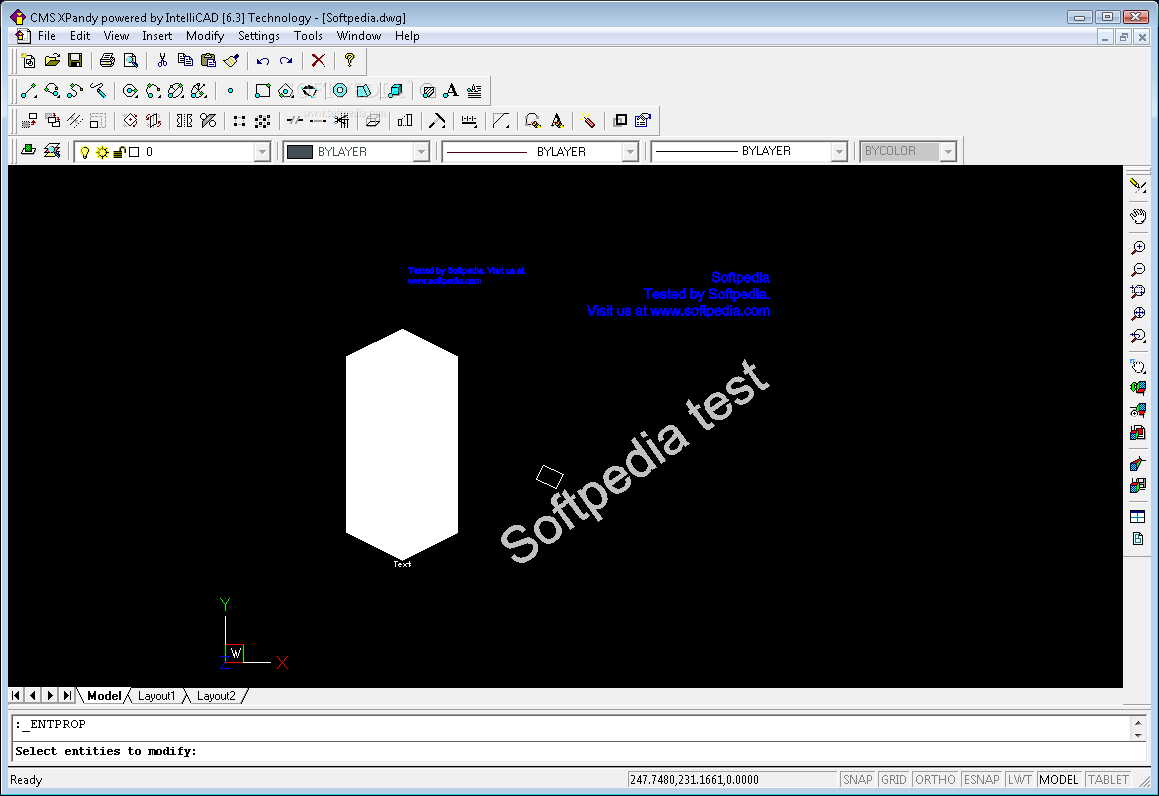Cut the selection with the scissors icon

tap(163, 61)
